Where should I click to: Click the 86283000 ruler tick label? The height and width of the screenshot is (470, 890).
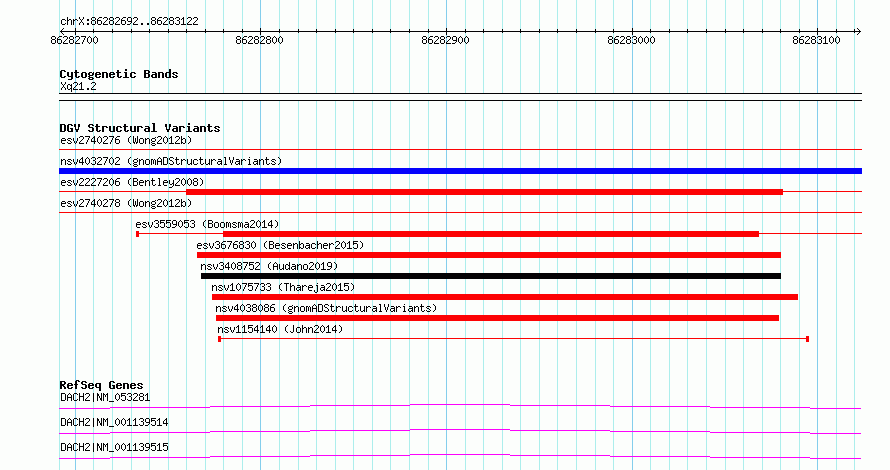click(631, 40)
